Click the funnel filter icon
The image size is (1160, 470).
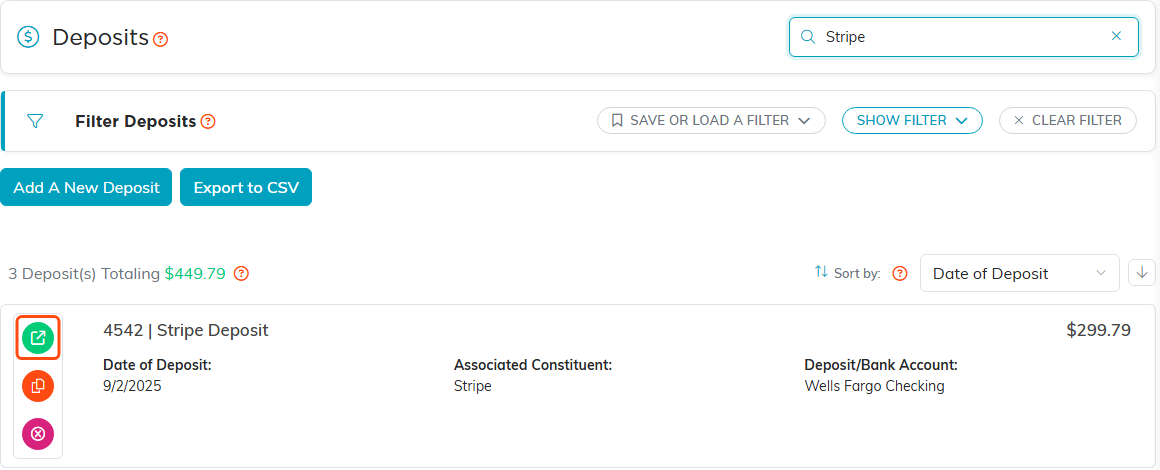tap(35, 121)
